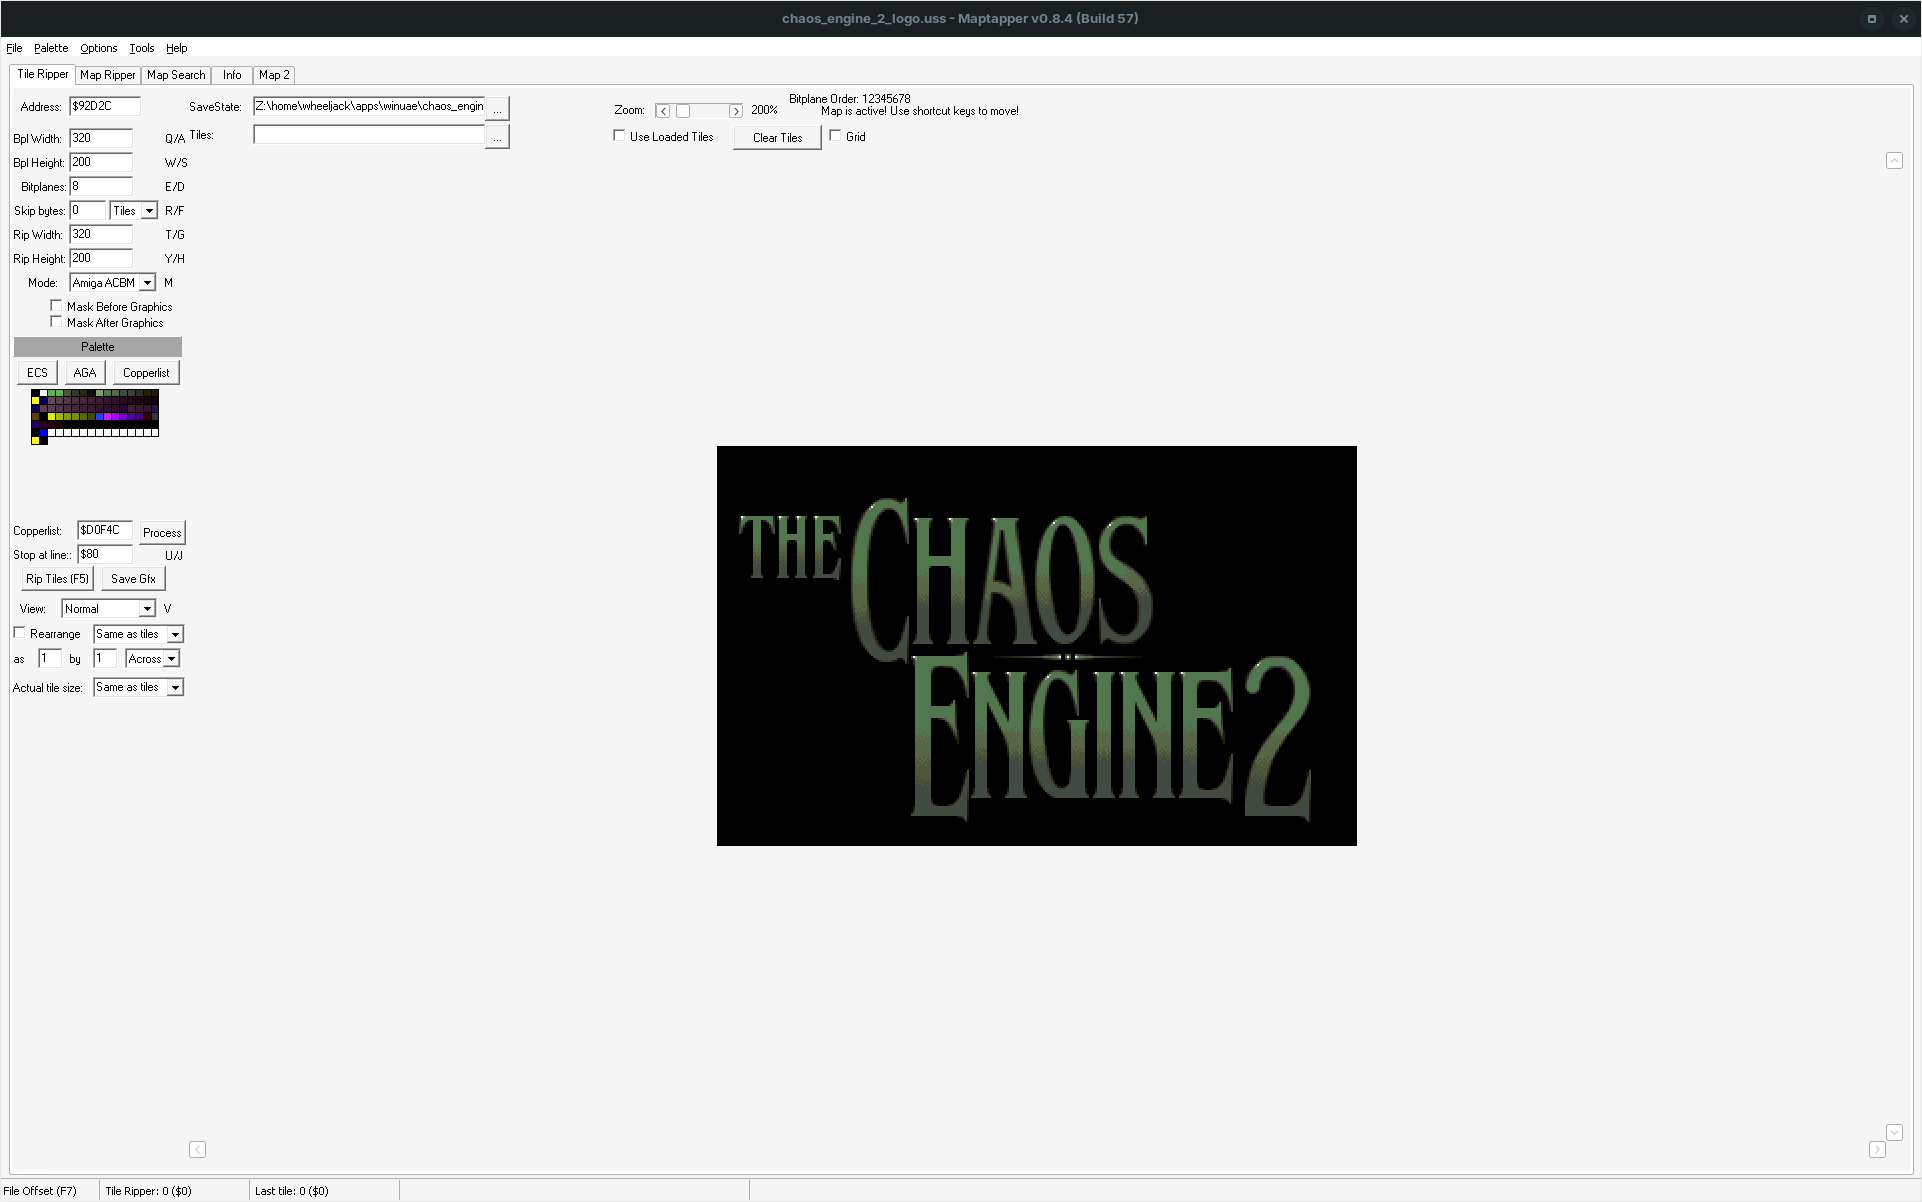The image size is (1922, 1202).
Task: Switch to the Map 2 tab
Action: [x=274, y=75]
